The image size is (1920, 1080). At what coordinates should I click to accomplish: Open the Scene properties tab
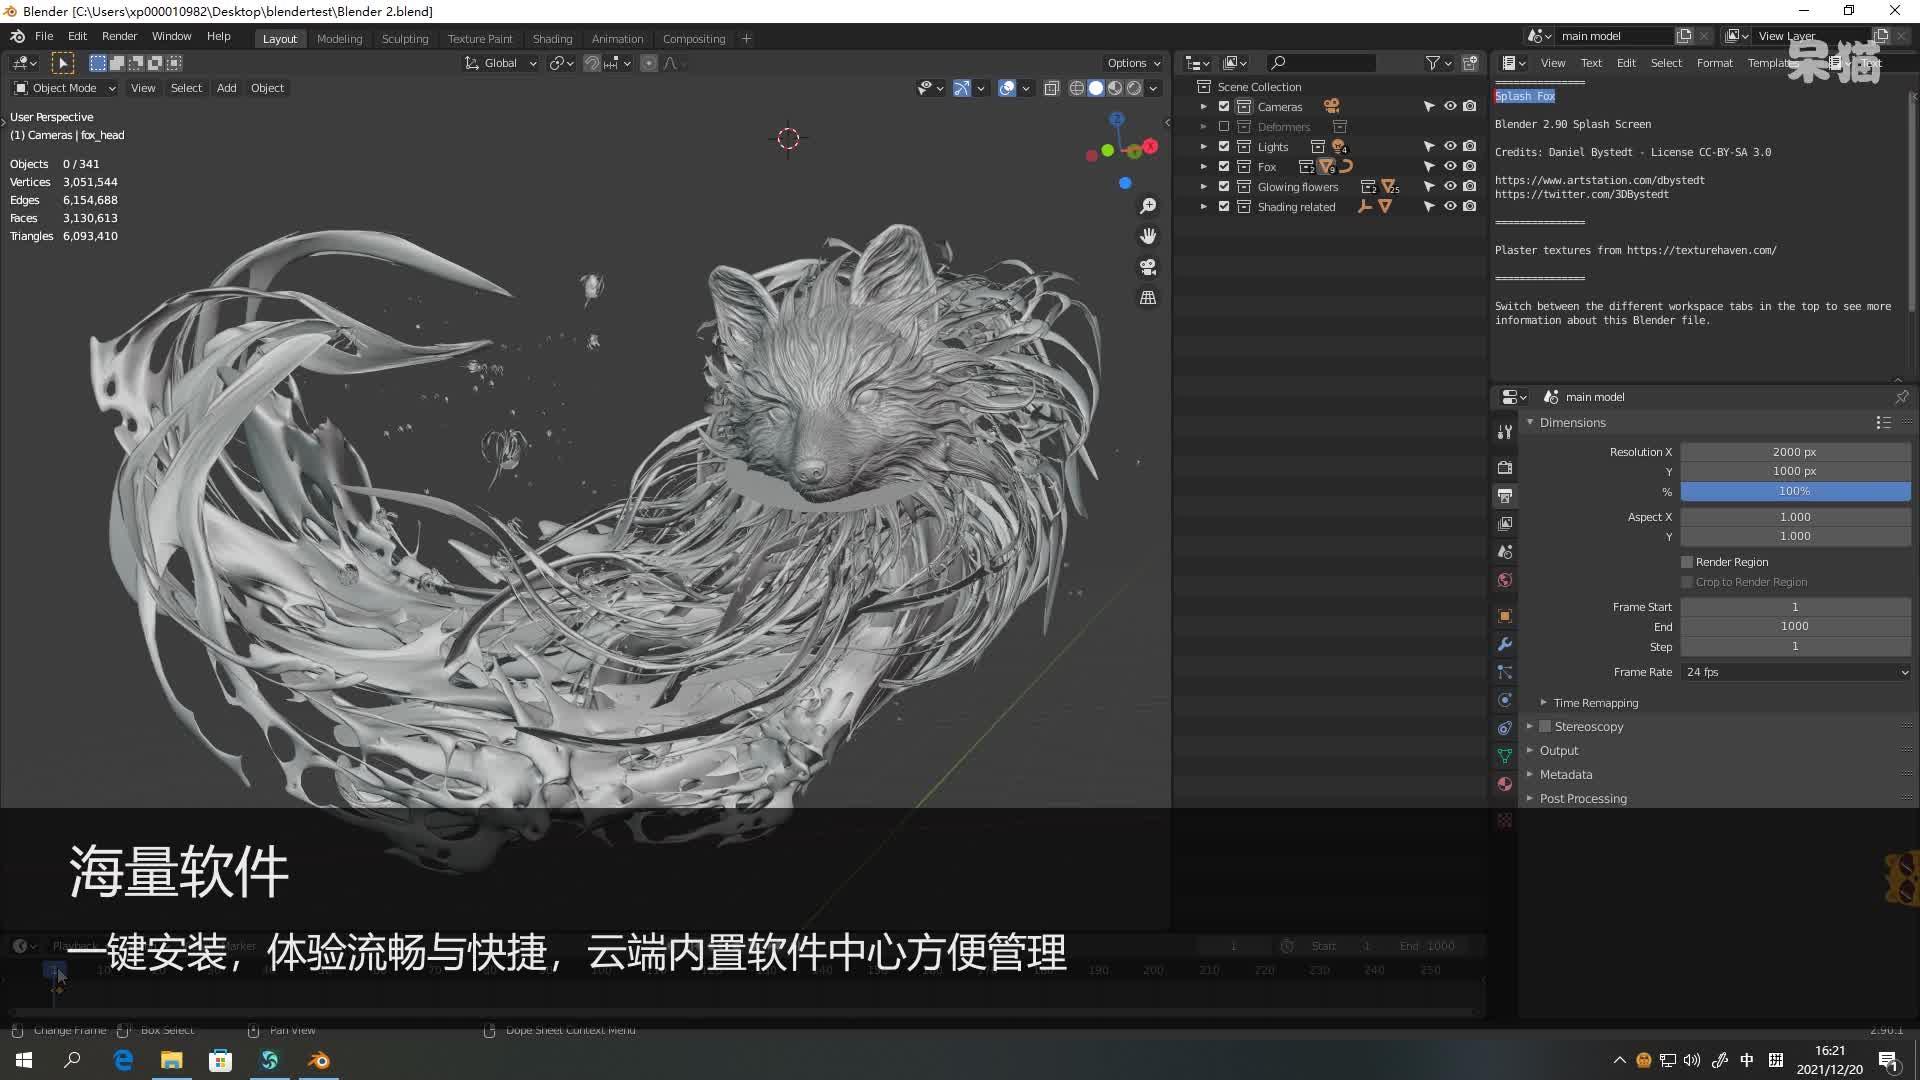click(x=1505, y=551)
